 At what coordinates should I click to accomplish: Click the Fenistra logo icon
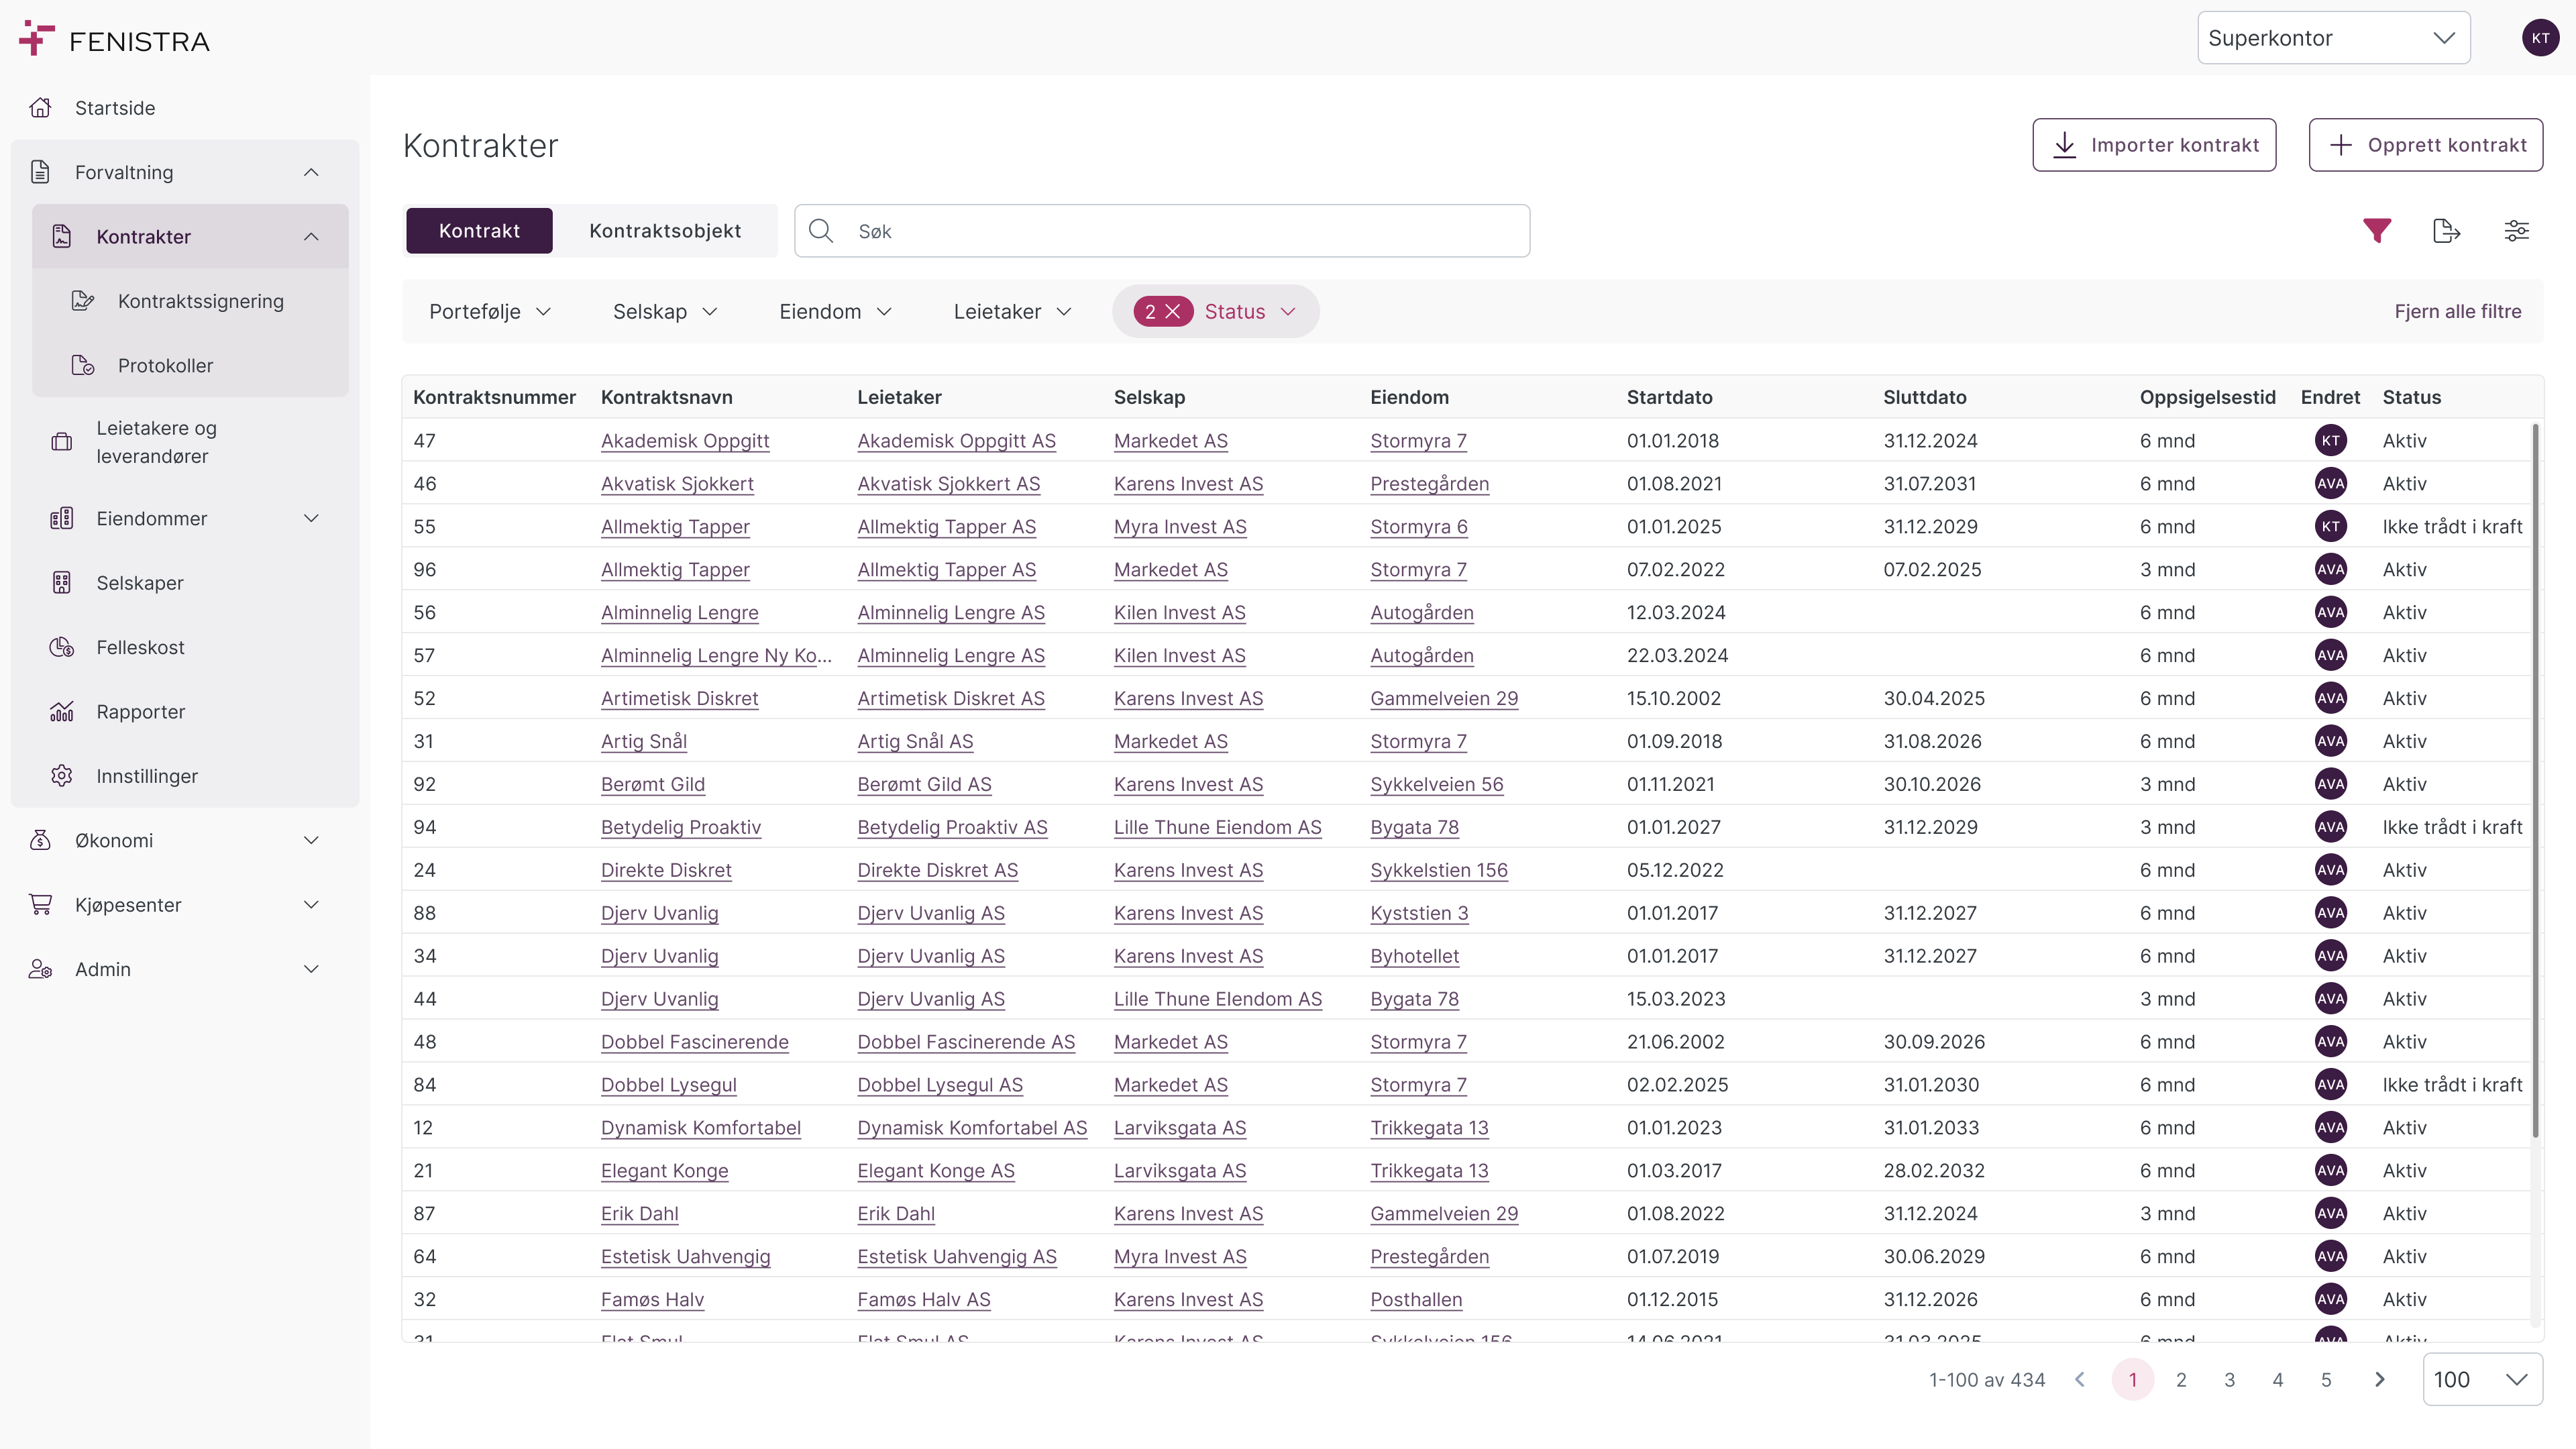(x=36, y=38)
